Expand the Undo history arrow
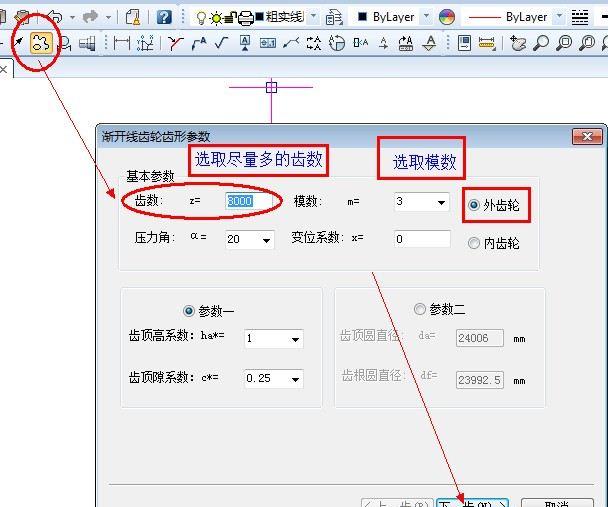The width and height of the screenshot is (608, 507). pos(72,17)
